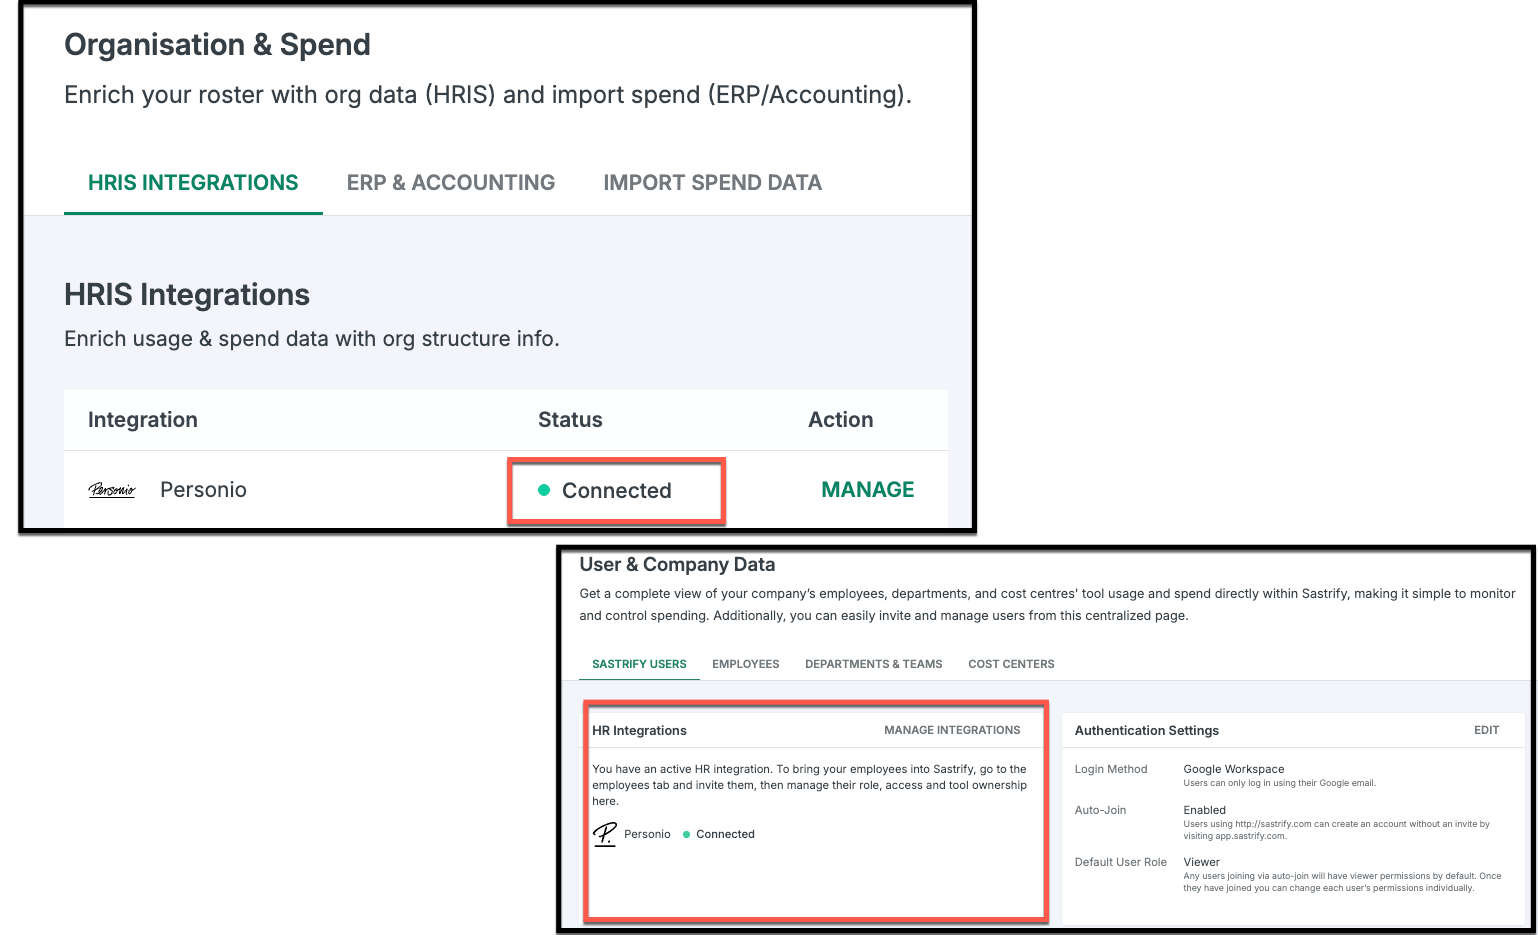Open the HRIS INTEGRATIONS tab
Image resolution: width=1538 pixels, height=935 pixels.
pyautogui.click(x=193, y=183)
